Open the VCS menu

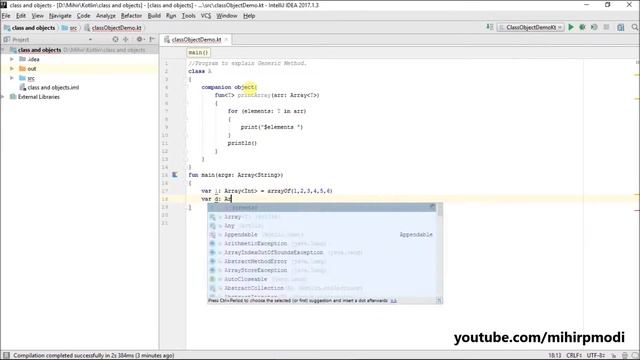206,16
